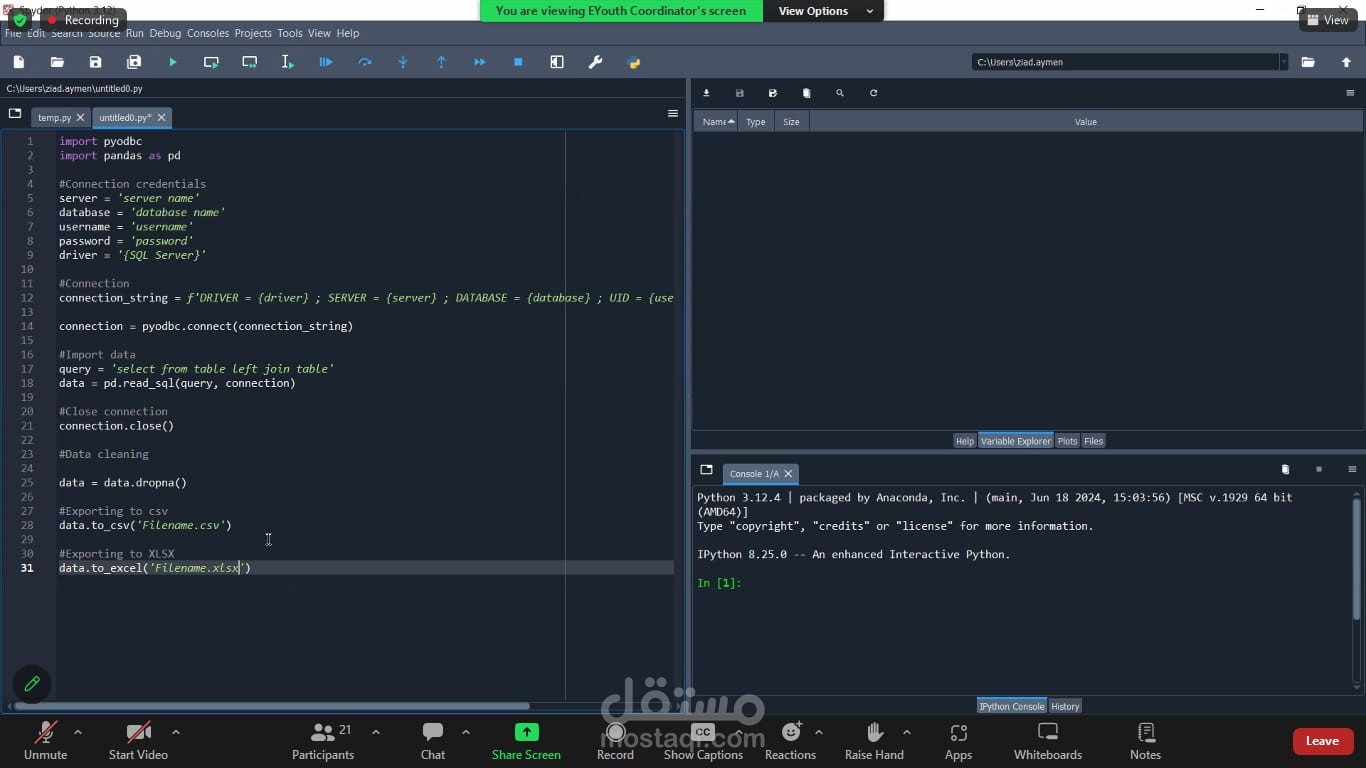Run selection or current line

[x=288, y=62]
